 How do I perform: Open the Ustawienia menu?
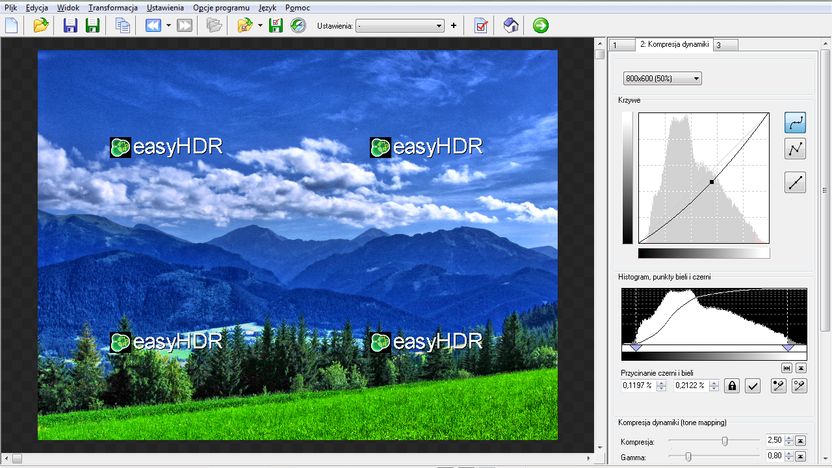(165, 8)
